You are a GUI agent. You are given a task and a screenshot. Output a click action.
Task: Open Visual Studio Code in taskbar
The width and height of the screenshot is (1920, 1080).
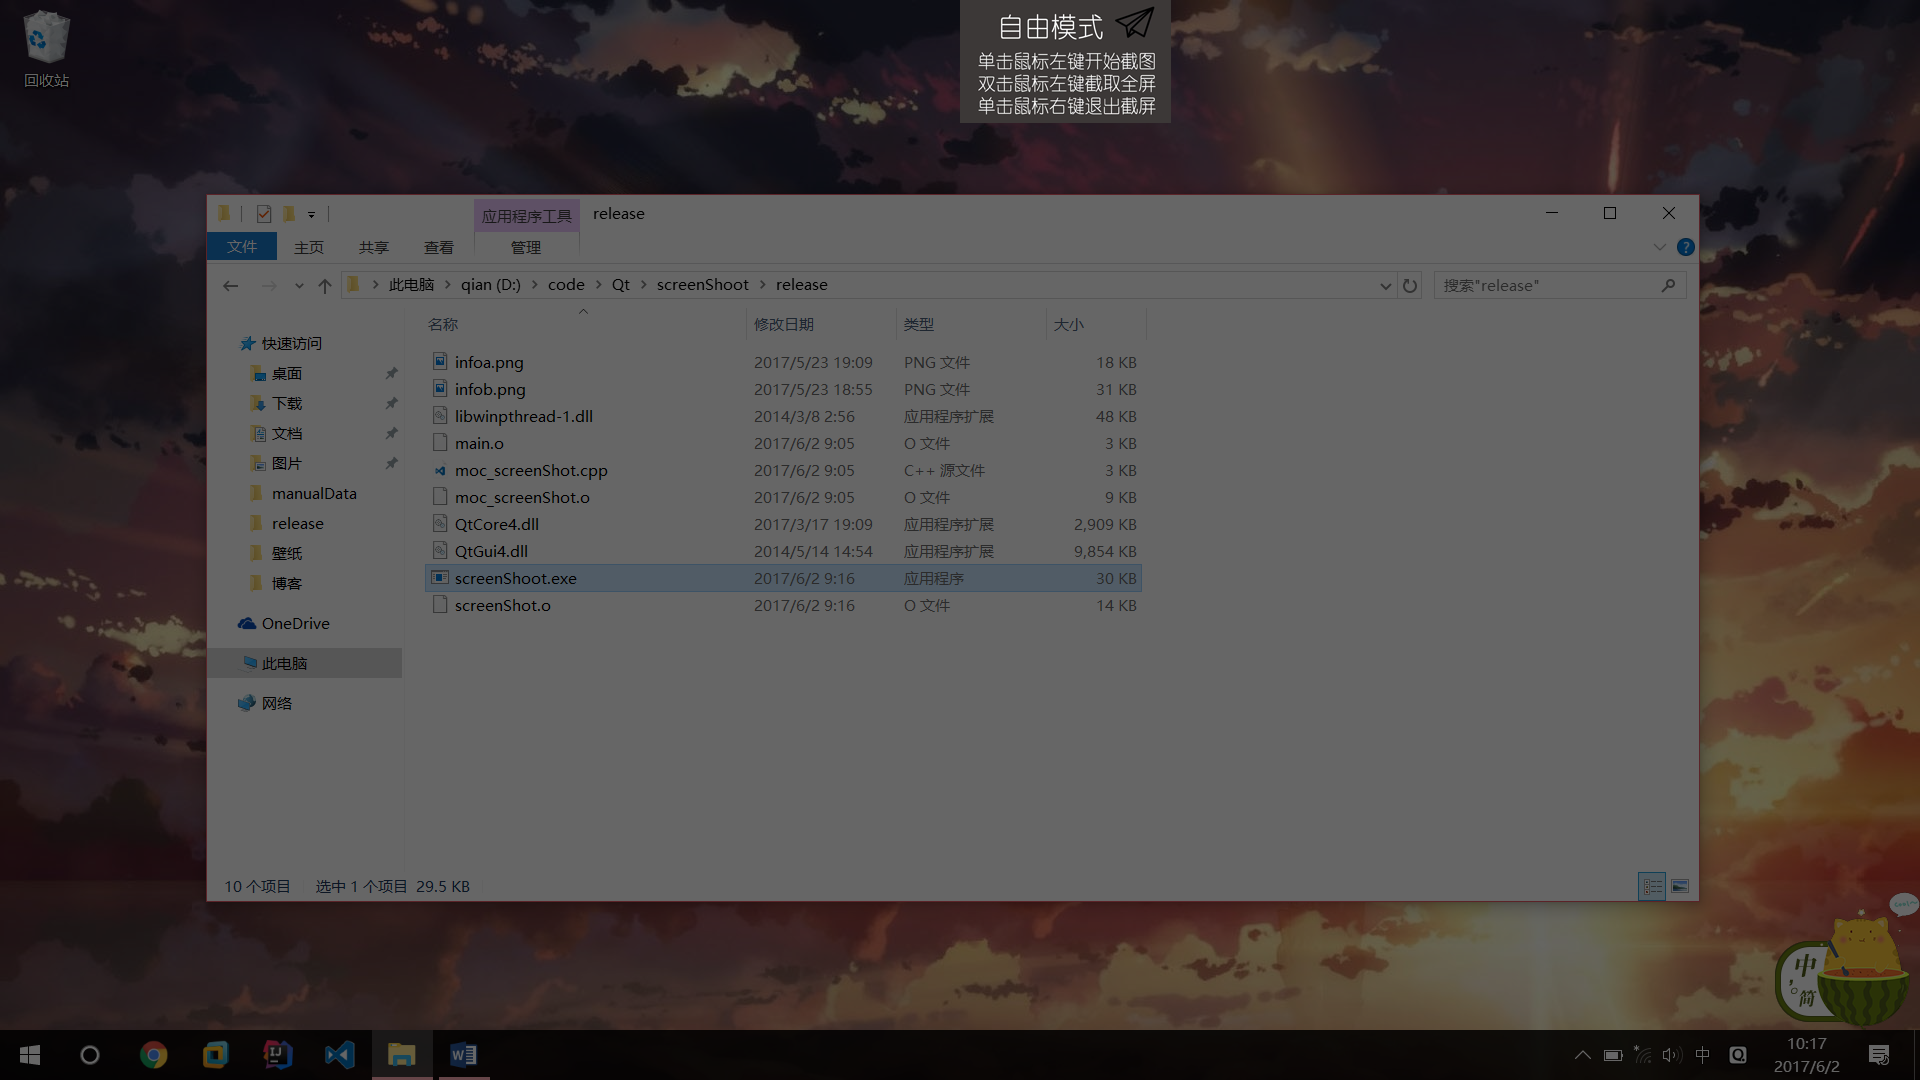[339, 1055]
